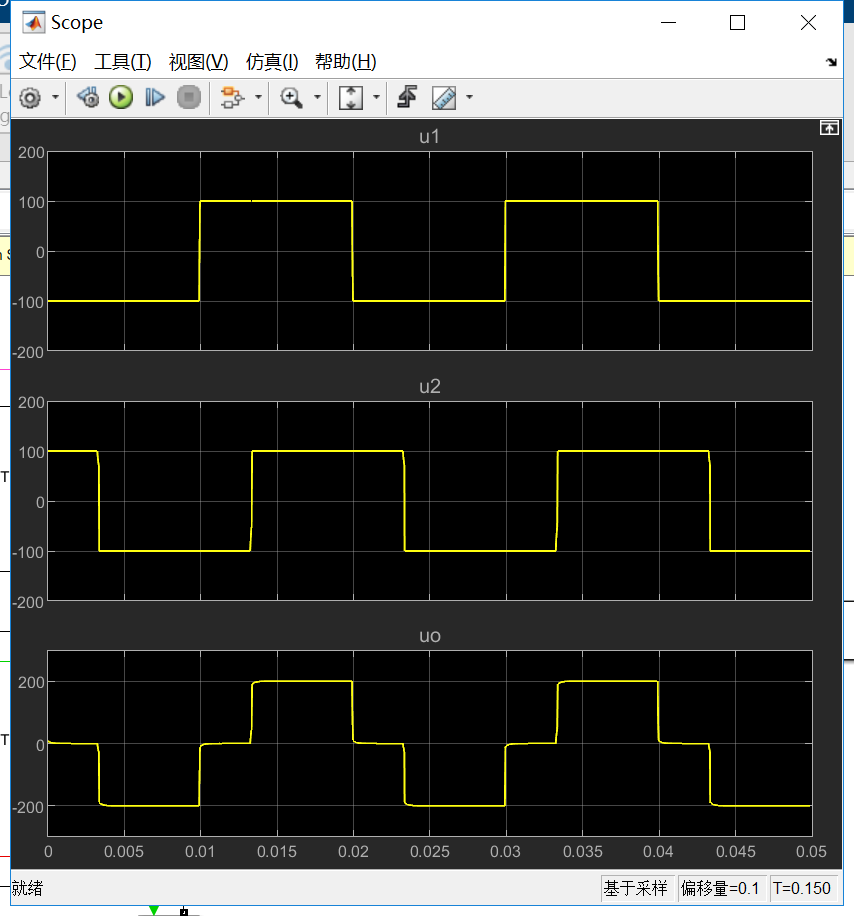This screenshot has width=854, height=916.
Task: Click the u2 waveform plot area
Action: pos(430,501)
